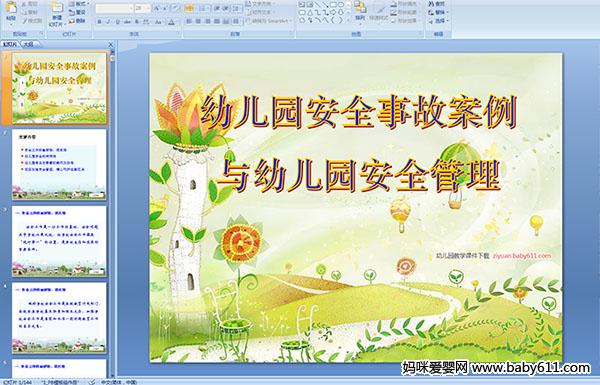Click the bulleted list icon

coord(189,8)
